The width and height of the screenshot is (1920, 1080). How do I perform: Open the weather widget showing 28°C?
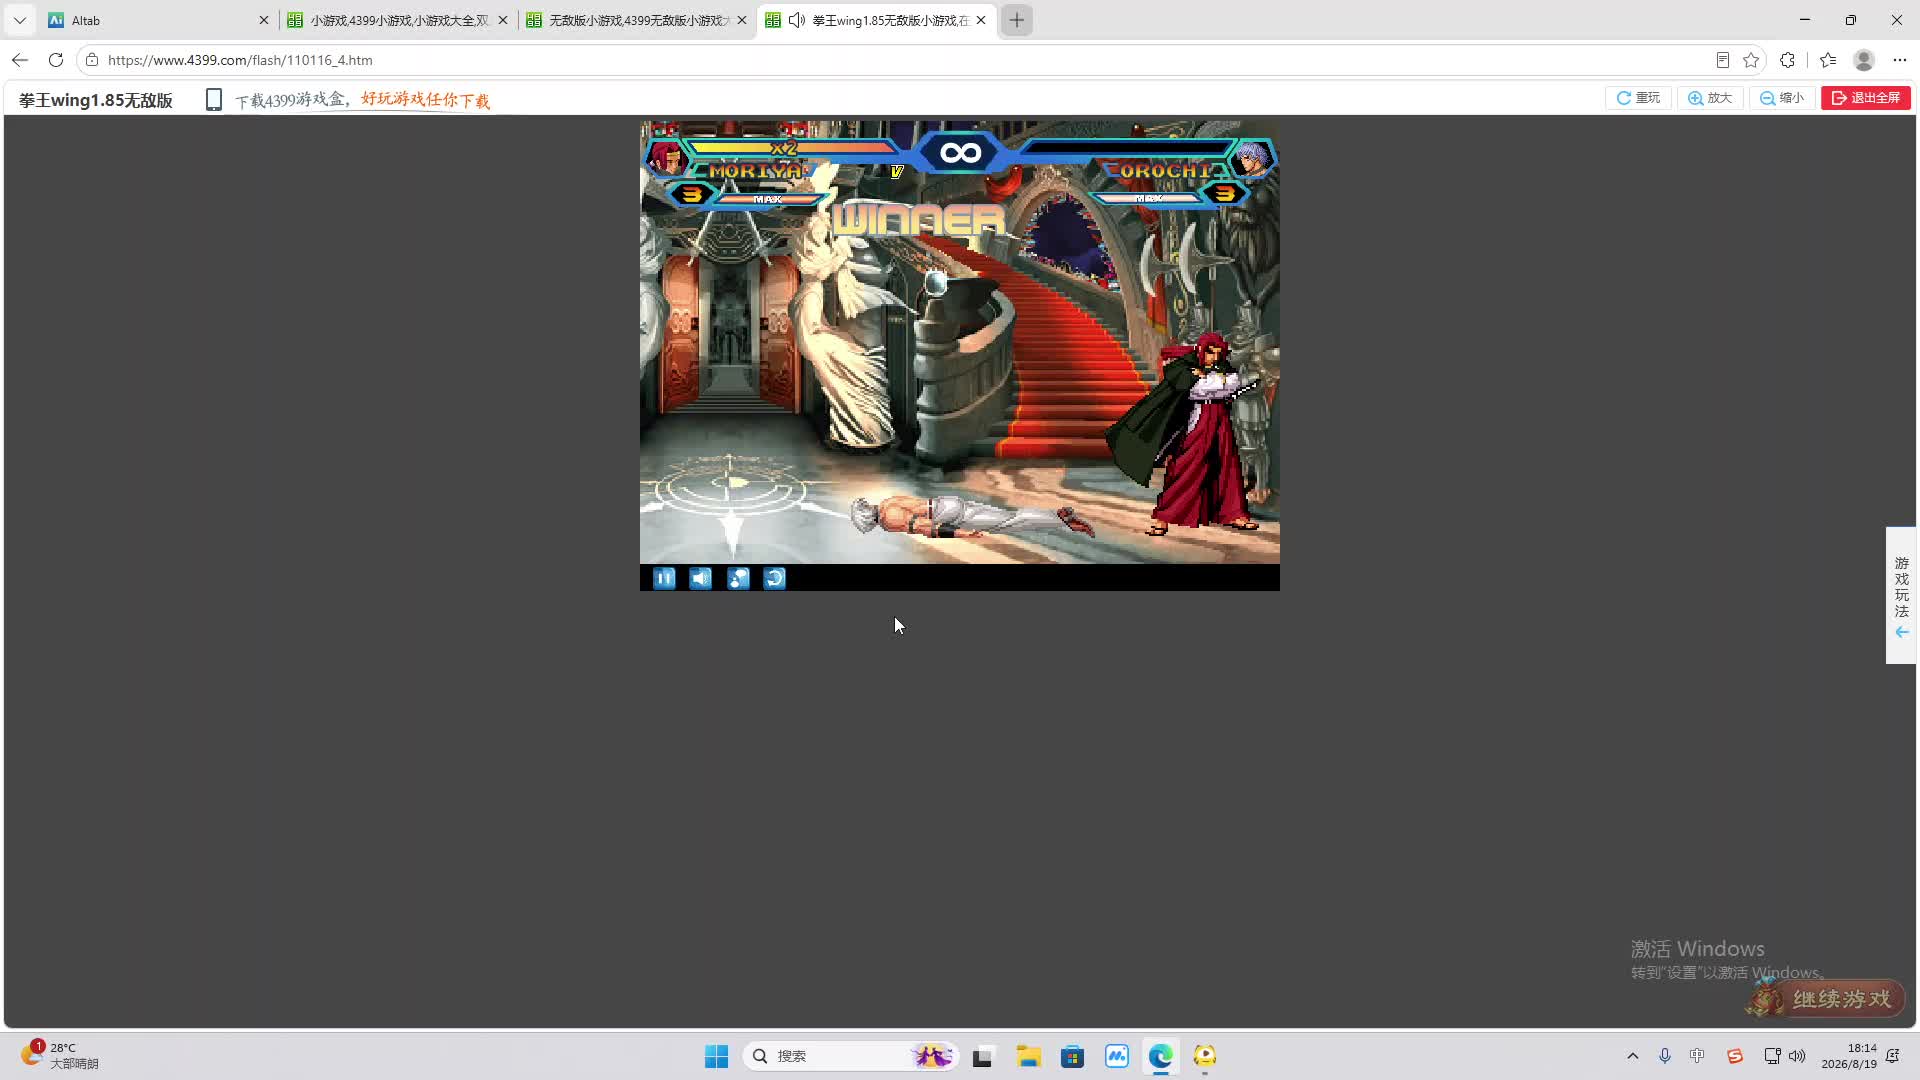point(62,1055)
